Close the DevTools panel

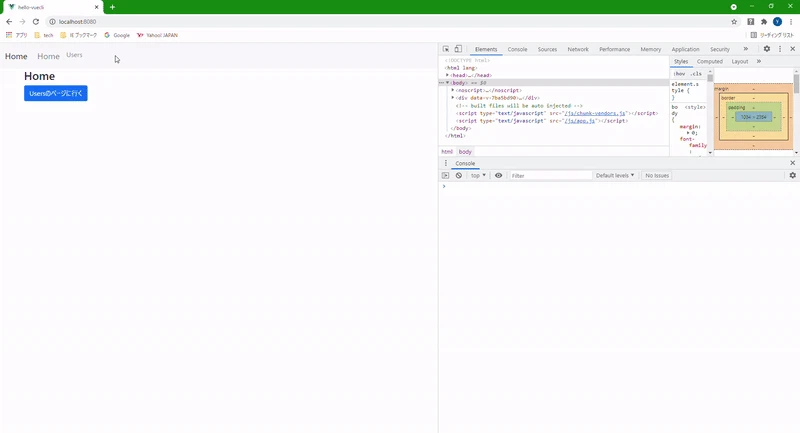pyautogui.click(x=792, y=49)
